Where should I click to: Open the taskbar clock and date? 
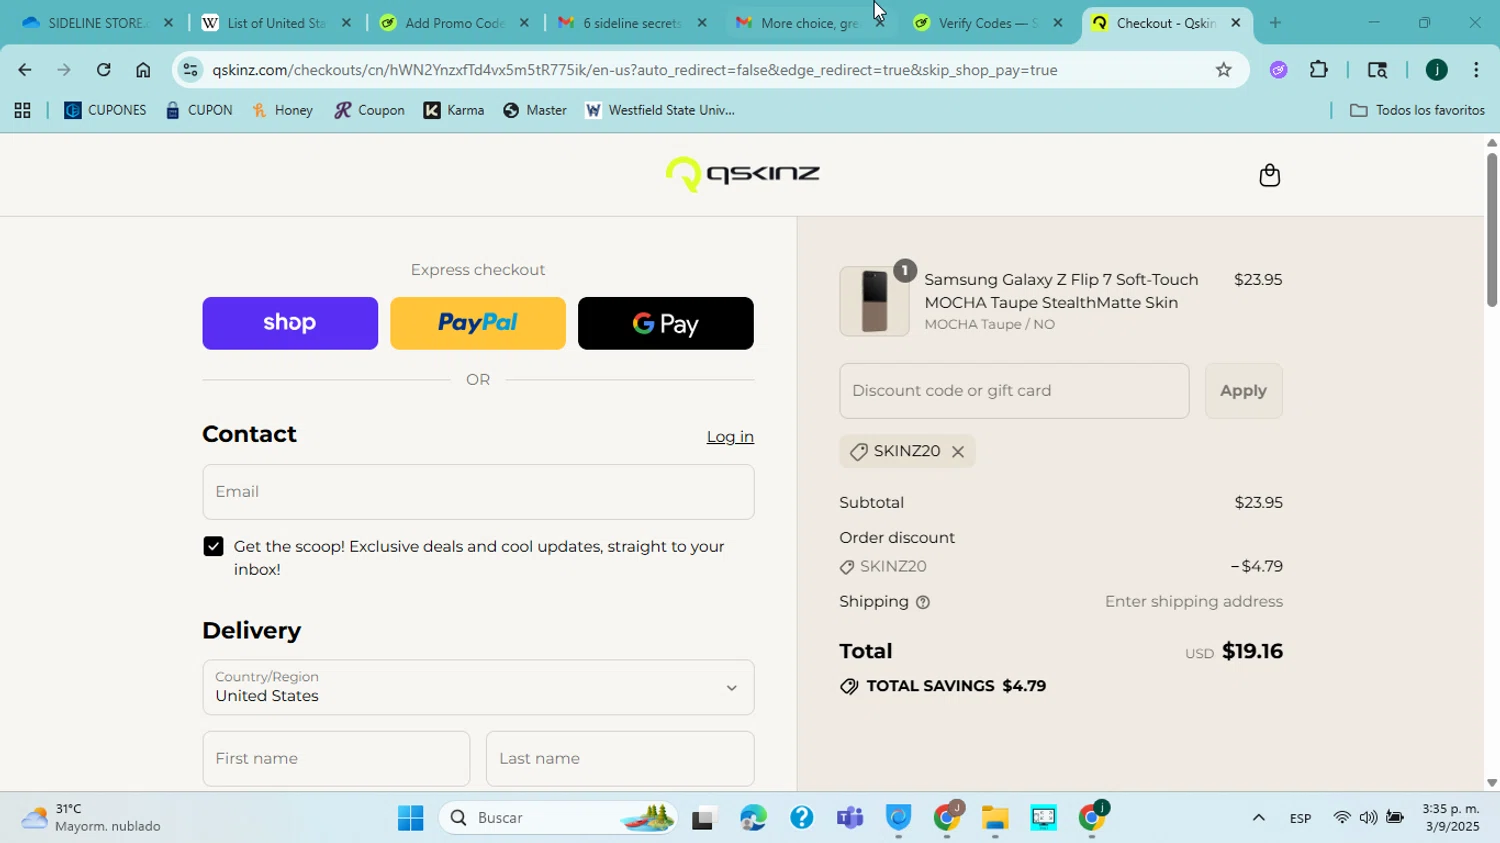tap(1450, 818)
